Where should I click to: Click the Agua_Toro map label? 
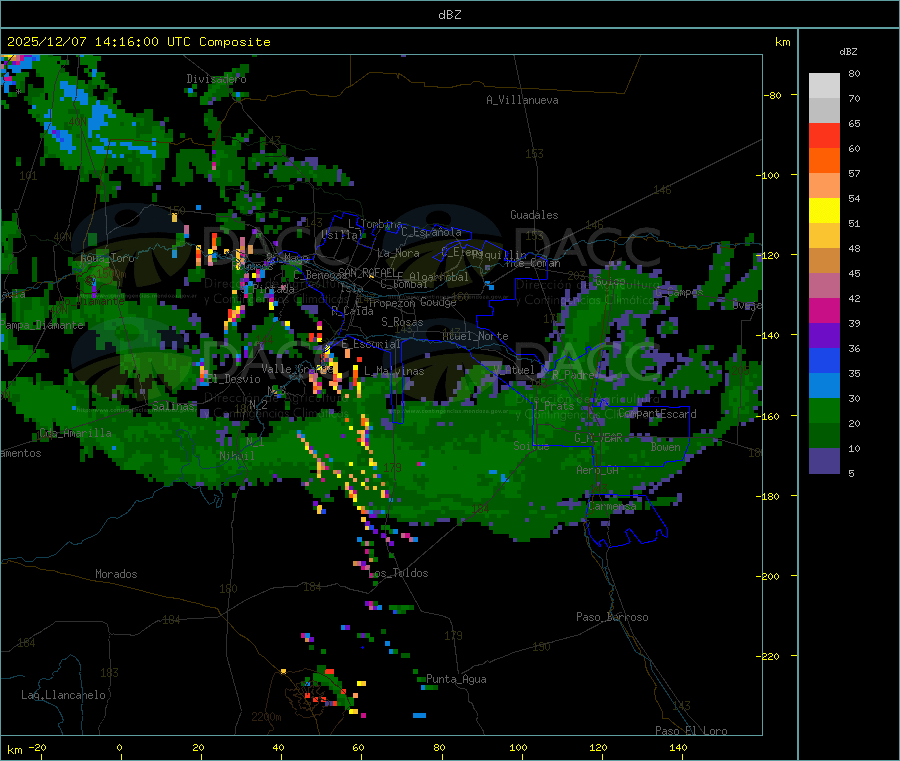pos(107,258)
